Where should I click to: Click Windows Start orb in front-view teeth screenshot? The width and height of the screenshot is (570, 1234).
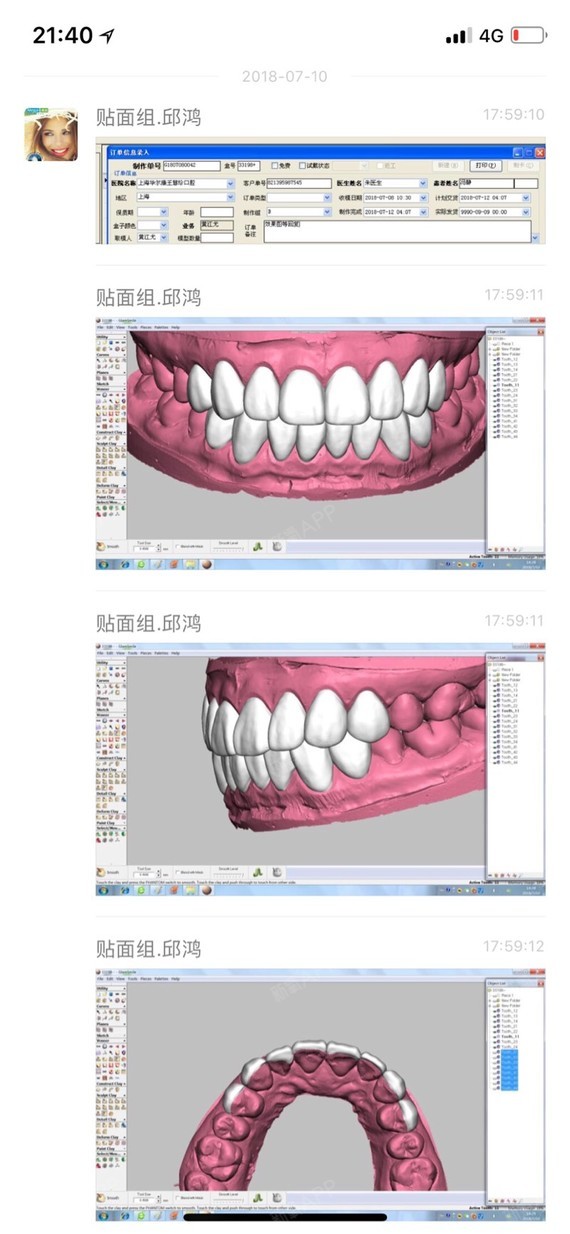tap(103, 564)
